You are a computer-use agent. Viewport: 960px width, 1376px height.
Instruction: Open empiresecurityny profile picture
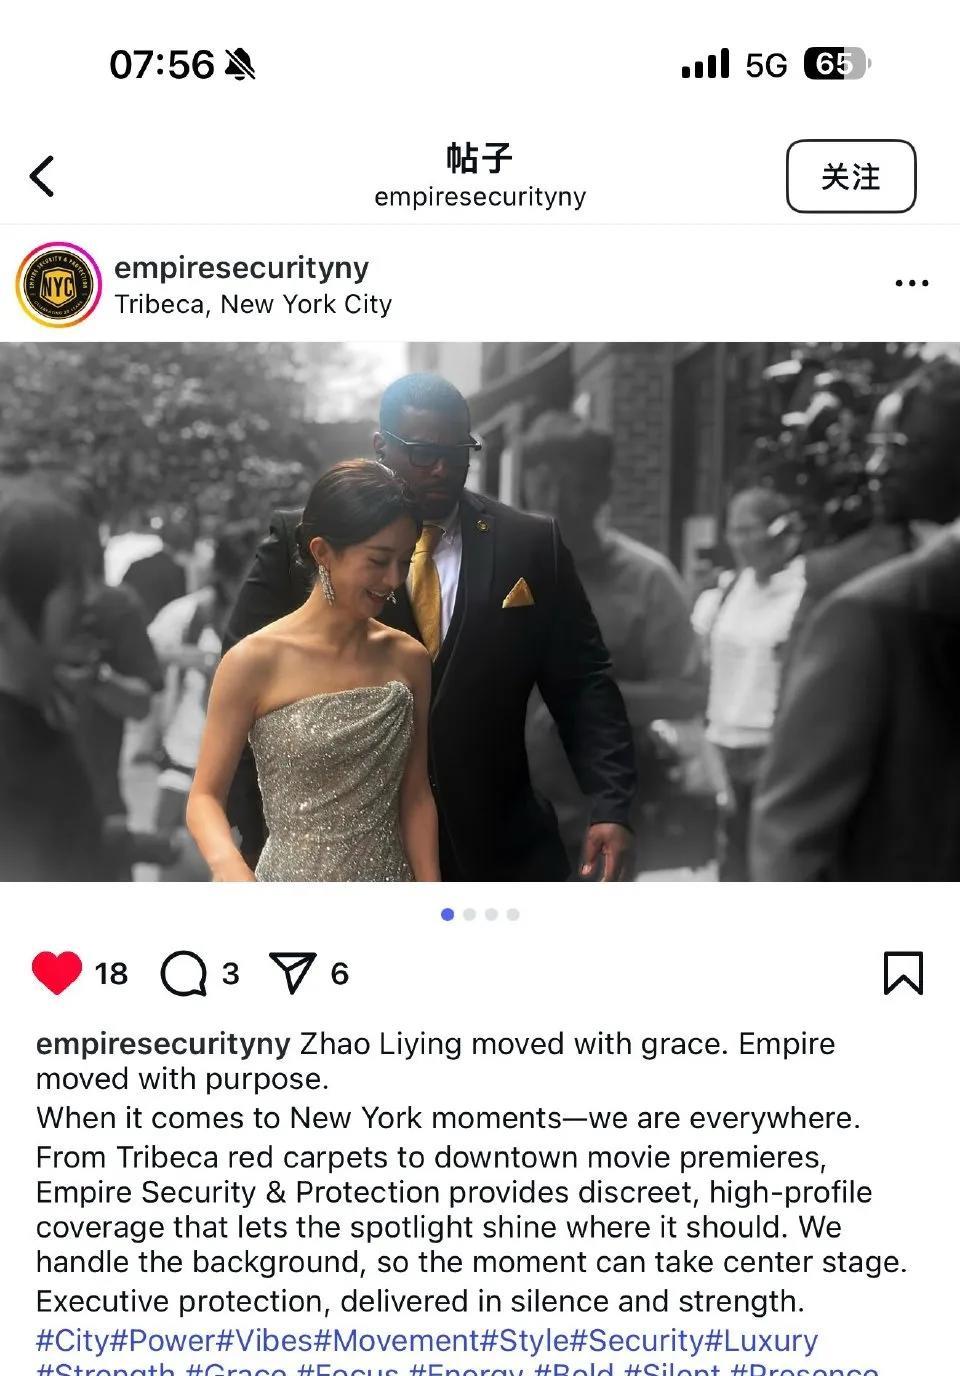pos(58,285)
